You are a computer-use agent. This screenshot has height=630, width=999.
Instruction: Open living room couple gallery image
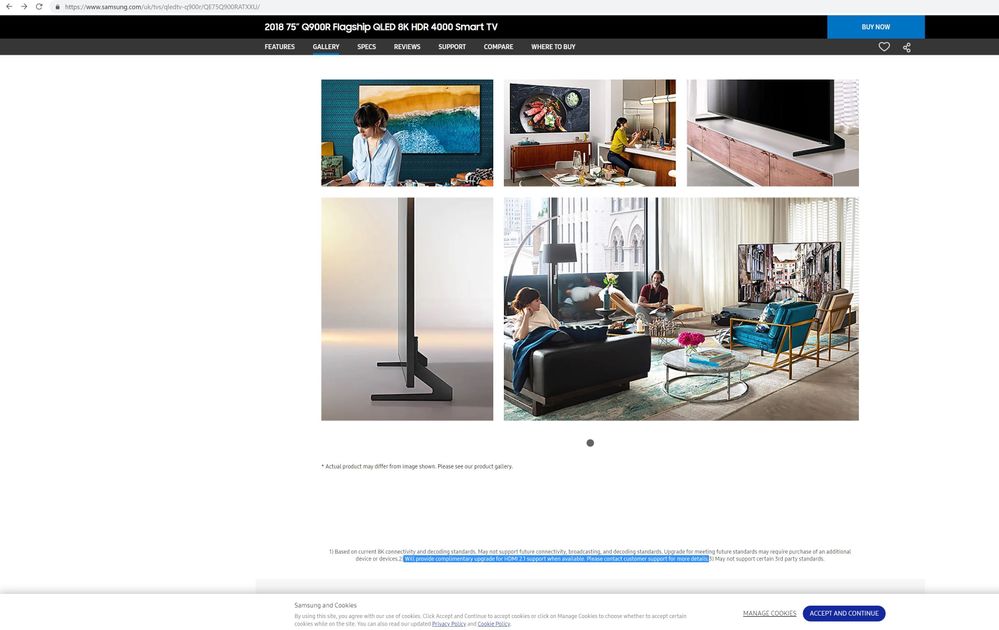tap(681, 309)
